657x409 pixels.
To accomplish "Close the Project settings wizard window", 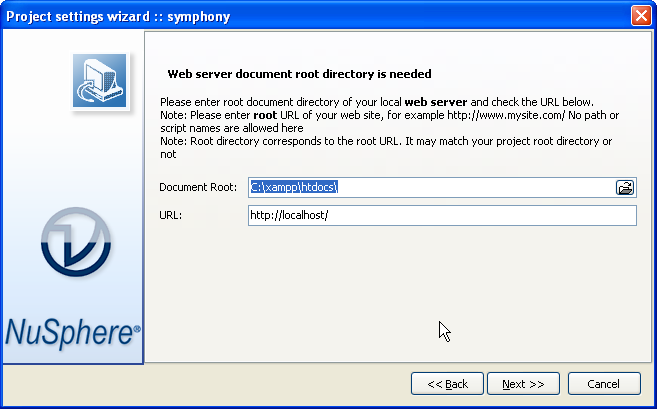I will tap(641, 16).
